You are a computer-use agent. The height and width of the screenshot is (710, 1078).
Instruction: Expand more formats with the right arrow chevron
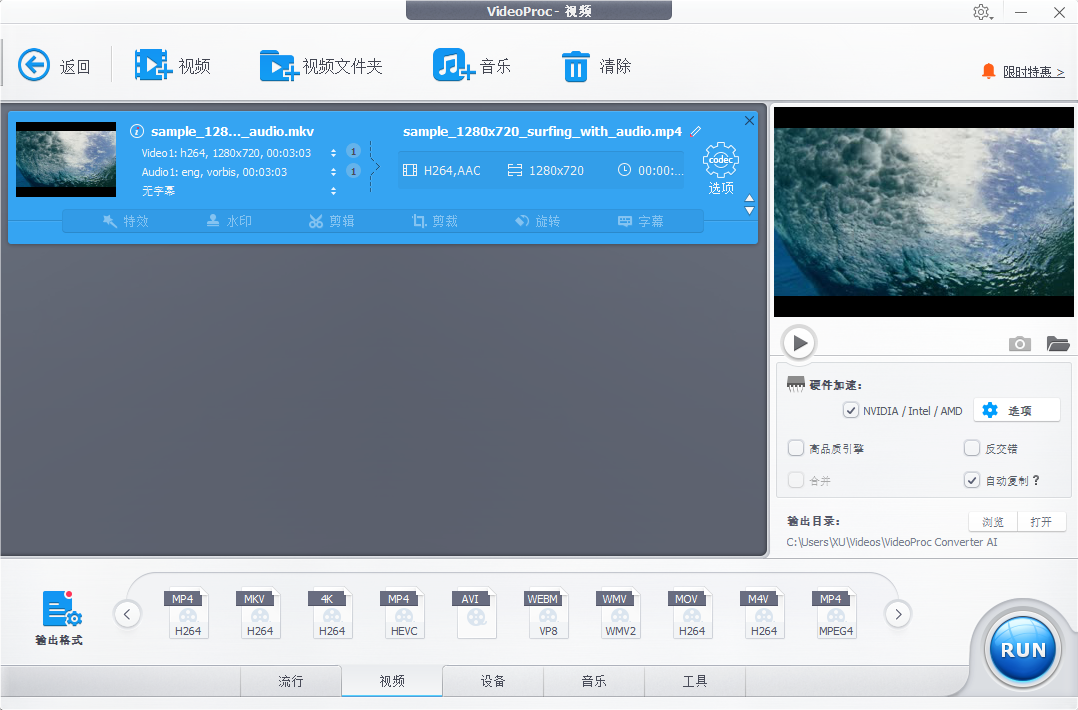pos(897,613)
